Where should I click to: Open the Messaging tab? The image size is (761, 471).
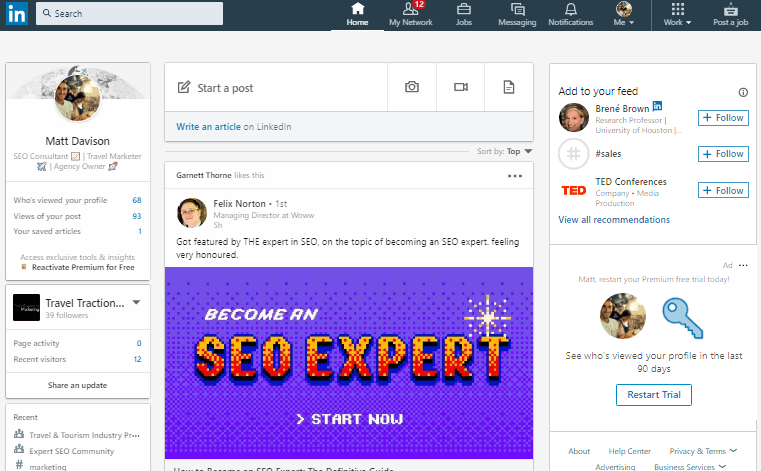pos(517,15)
